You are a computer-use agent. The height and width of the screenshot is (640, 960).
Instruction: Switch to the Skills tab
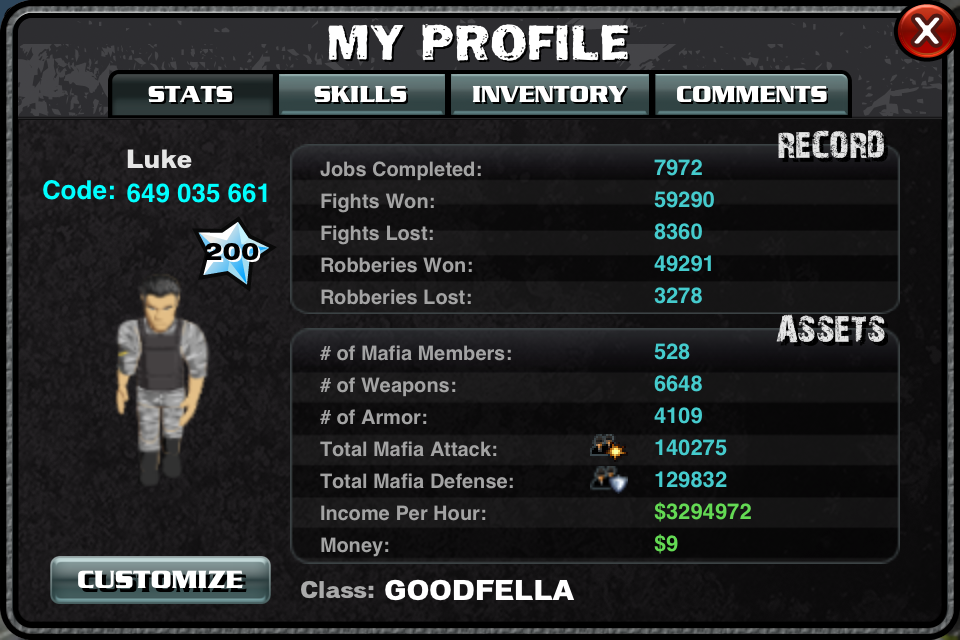(x=361, y=94)
